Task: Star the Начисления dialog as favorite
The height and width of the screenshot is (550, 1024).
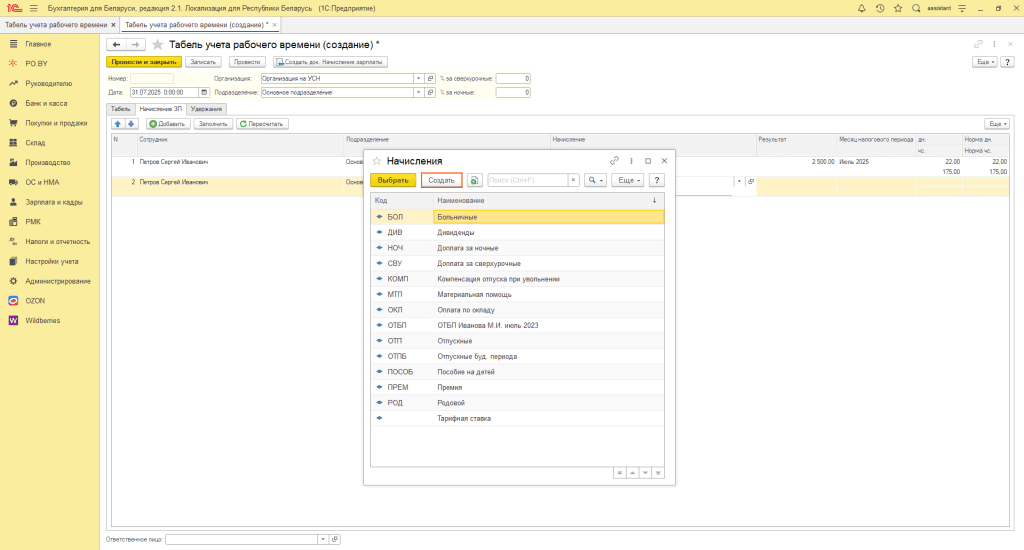Action: pos(377,161)
